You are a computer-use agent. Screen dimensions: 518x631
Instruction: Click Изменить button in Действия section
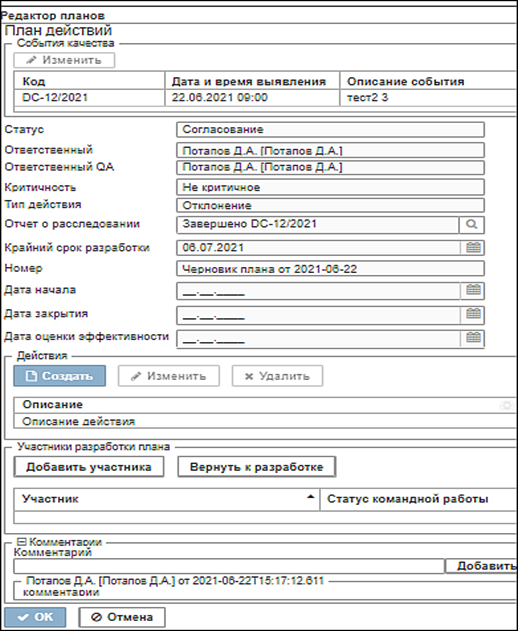[169, 376]
